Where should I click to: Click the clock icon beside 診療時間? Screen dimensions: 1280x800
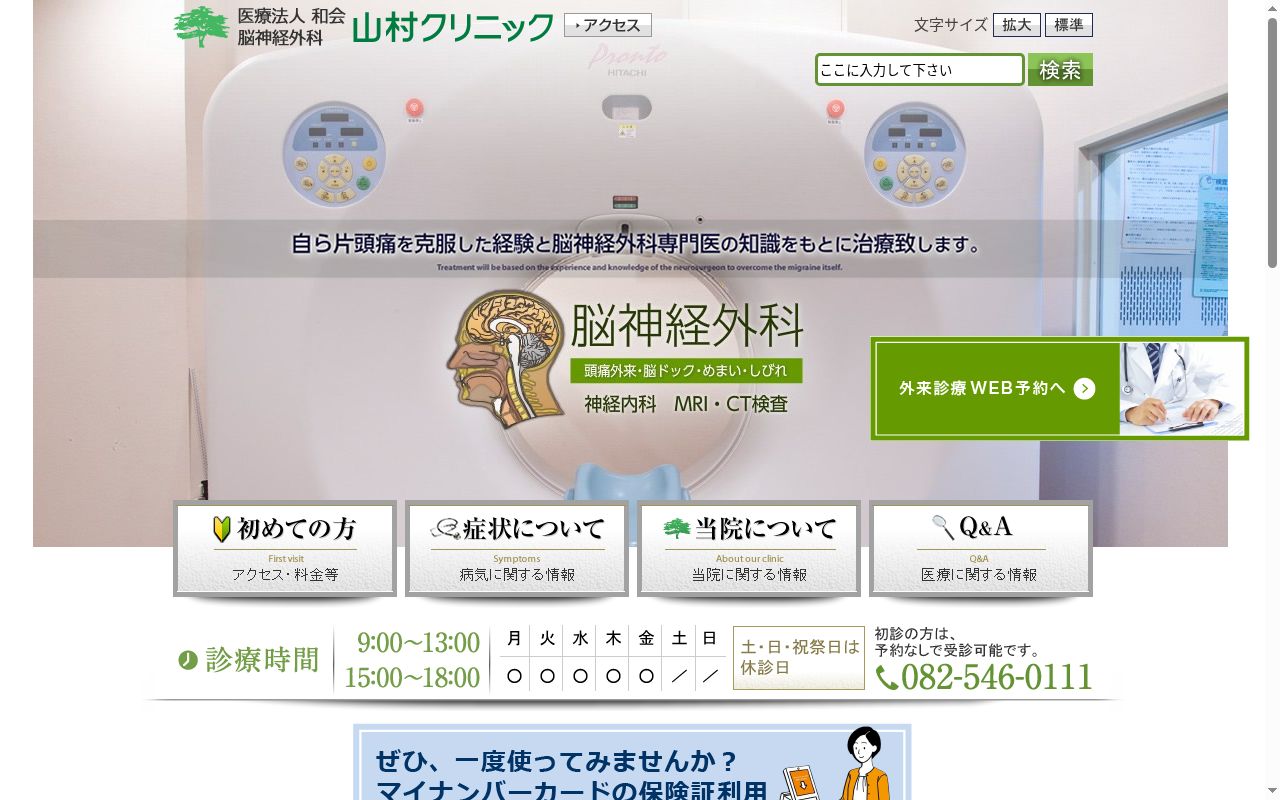tap(188, 660)
